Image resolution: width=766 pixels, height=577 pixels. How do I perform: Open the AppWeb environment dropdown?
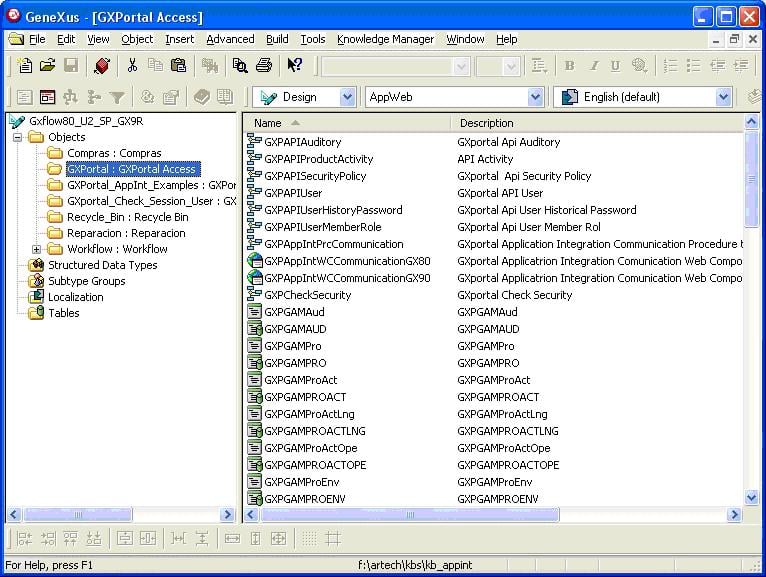(535, 97)
